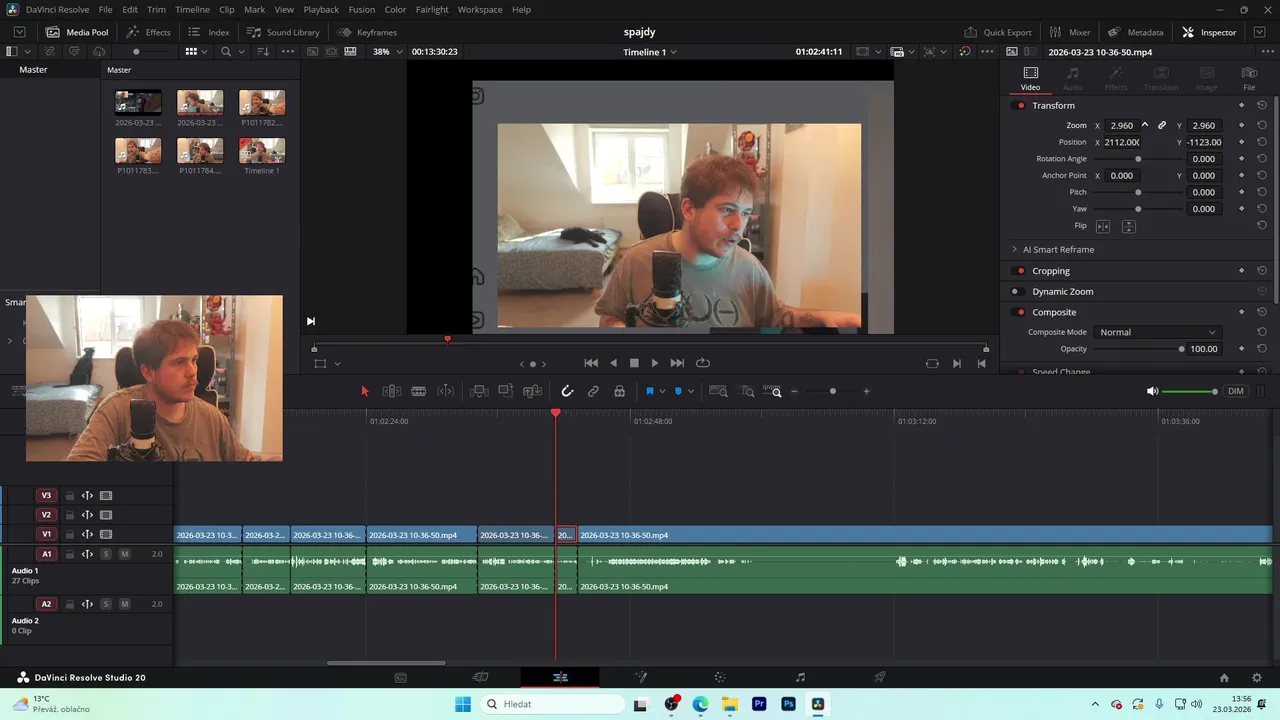The image size is (1280, 720).
Task: Toggle the Transform enable dot
Action: pyautogui.click(x=1020, y=105)
